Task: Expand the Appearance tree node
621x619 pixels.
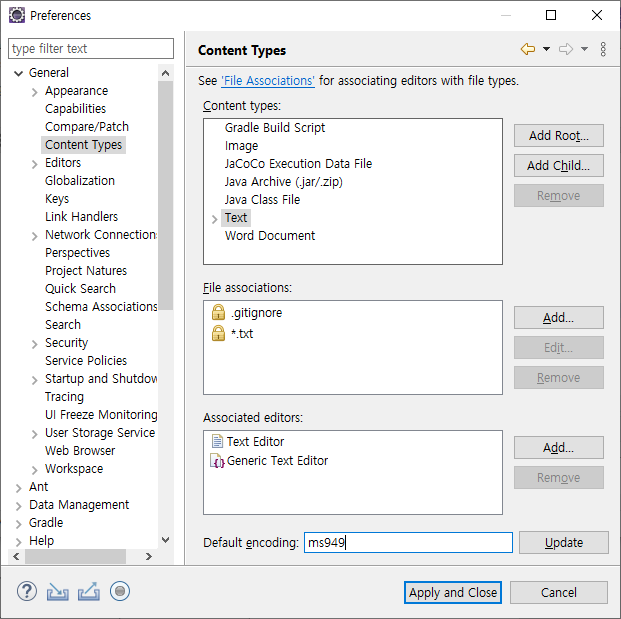Action: click(34, 92)
